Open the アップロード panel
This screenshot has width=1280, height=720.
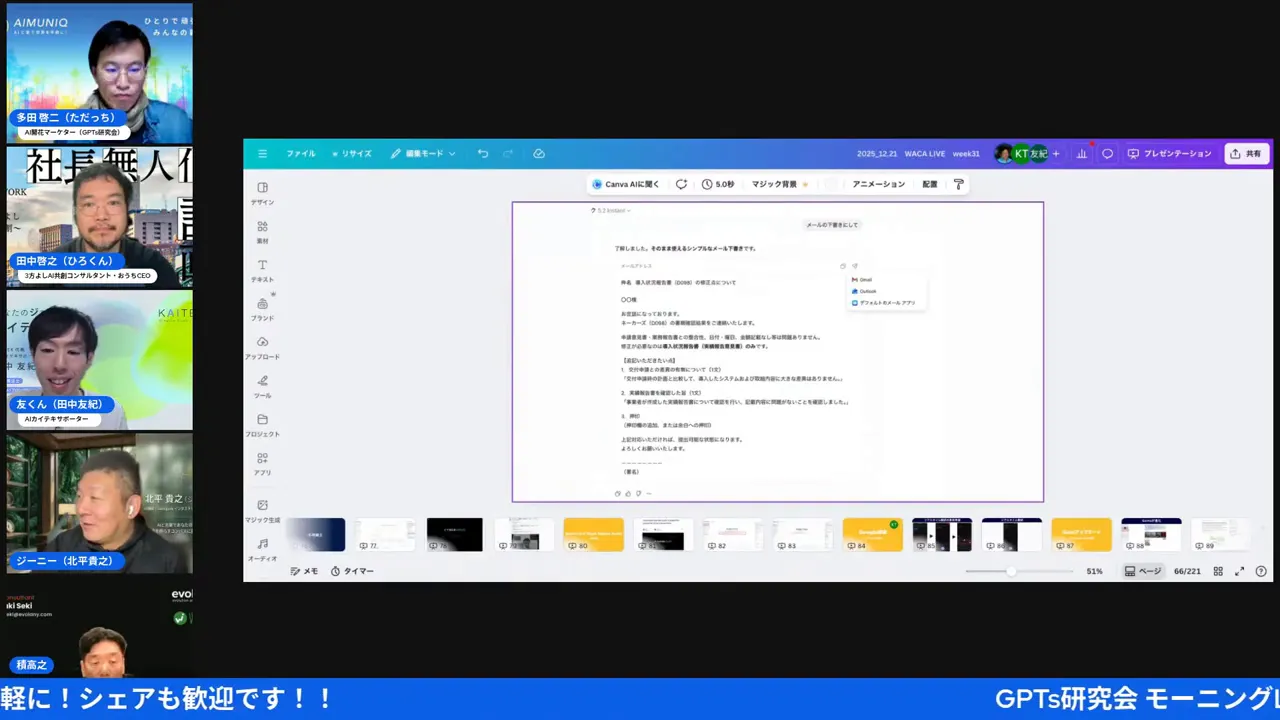262,349
